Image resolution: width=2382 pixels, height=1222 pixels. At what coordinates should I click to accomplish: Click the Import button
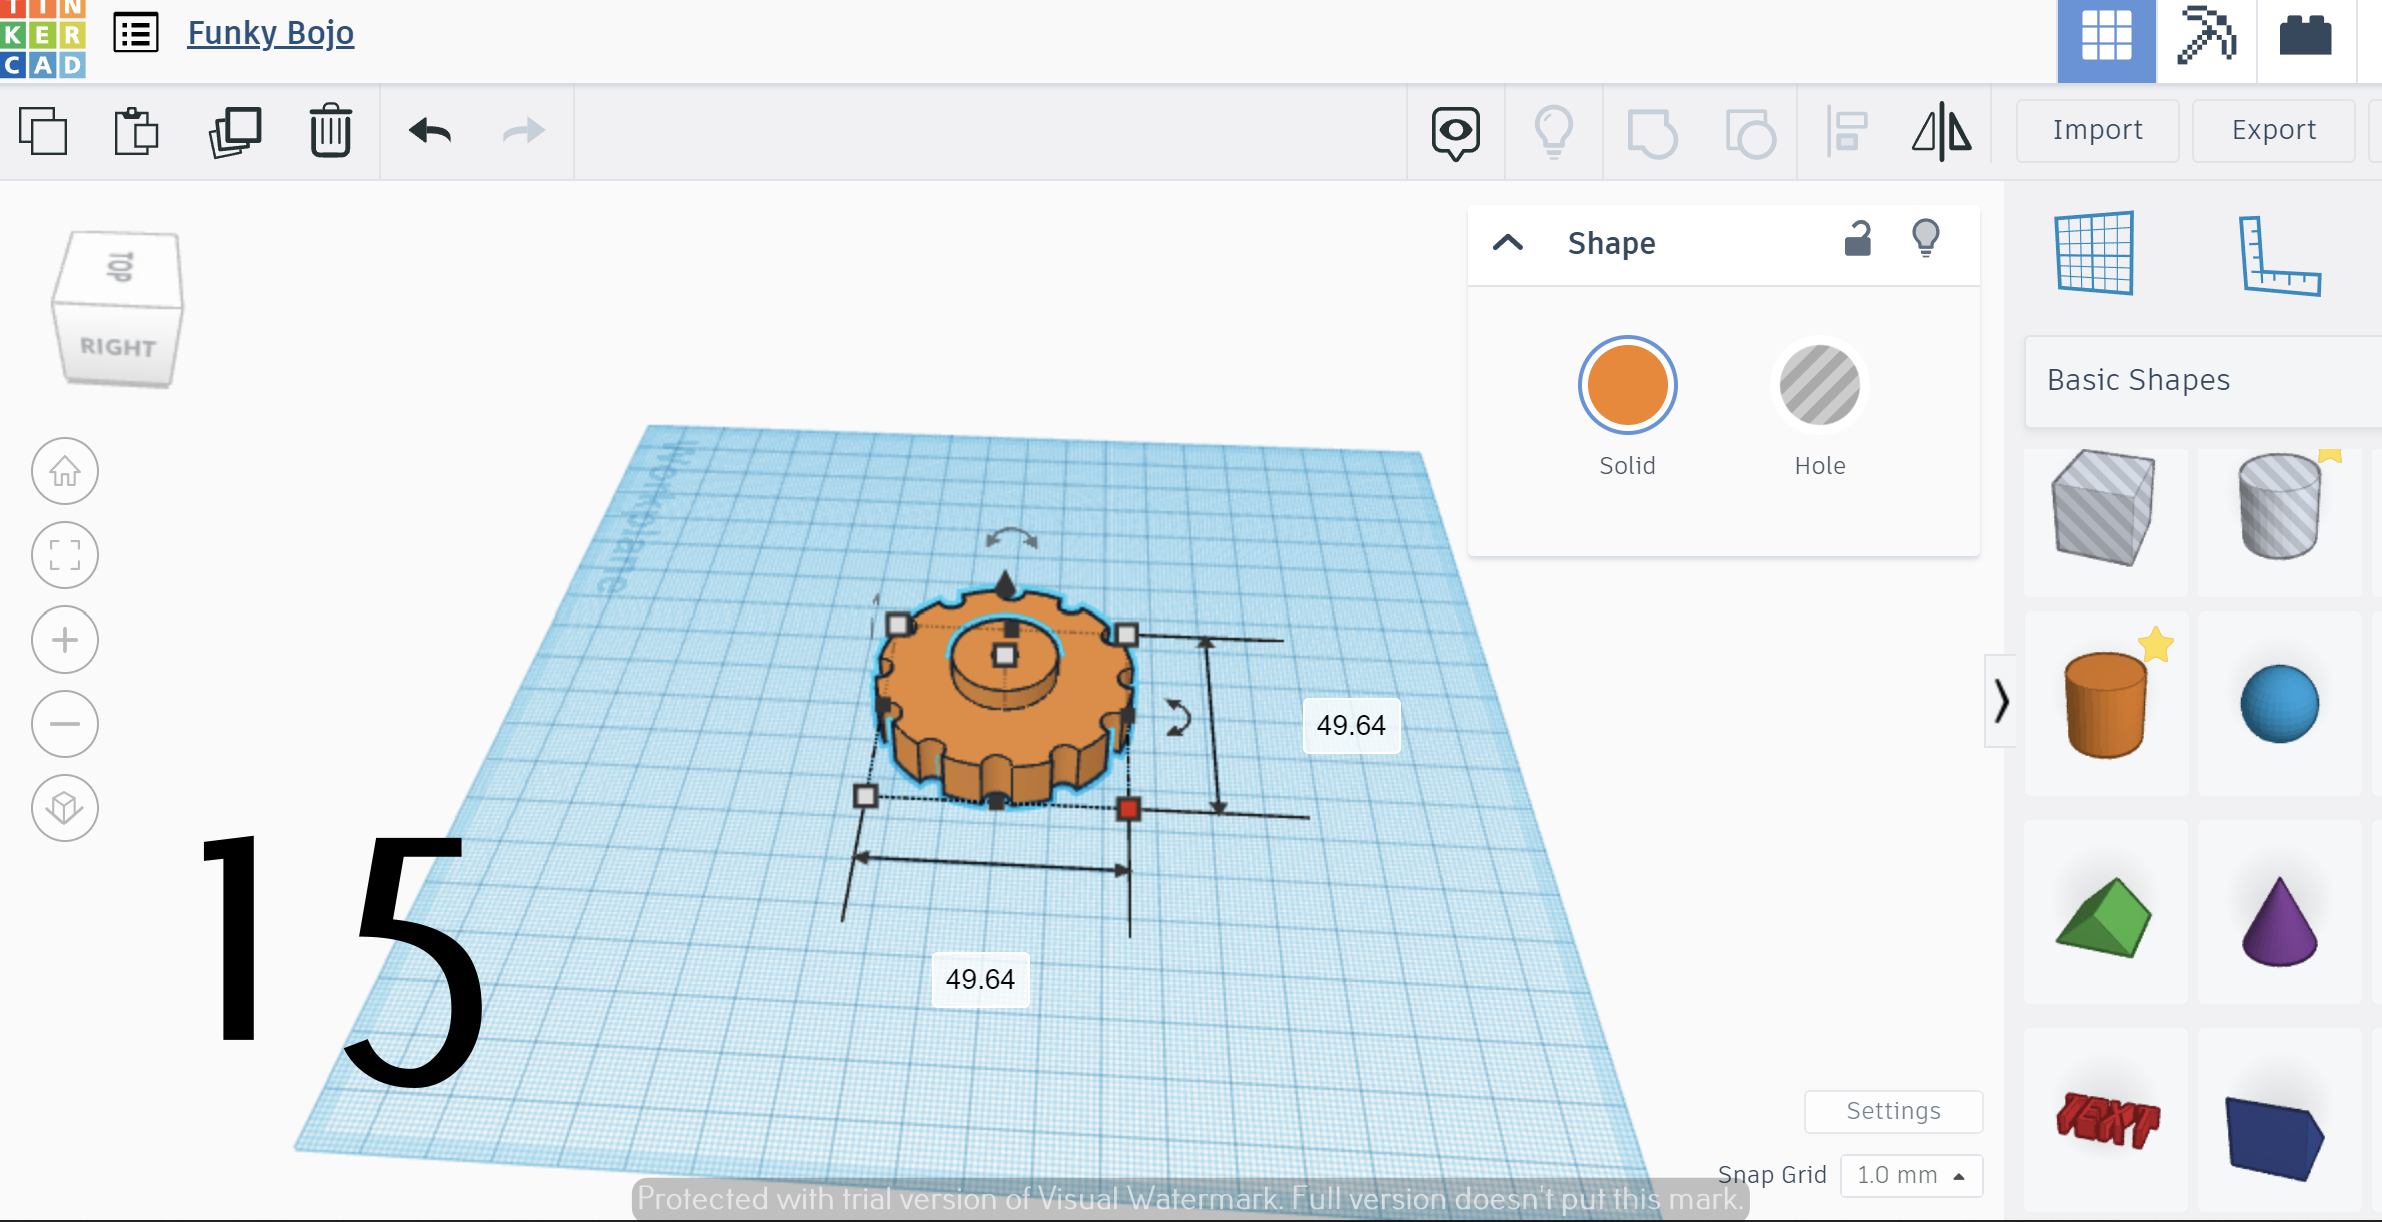coord(2097,130)
